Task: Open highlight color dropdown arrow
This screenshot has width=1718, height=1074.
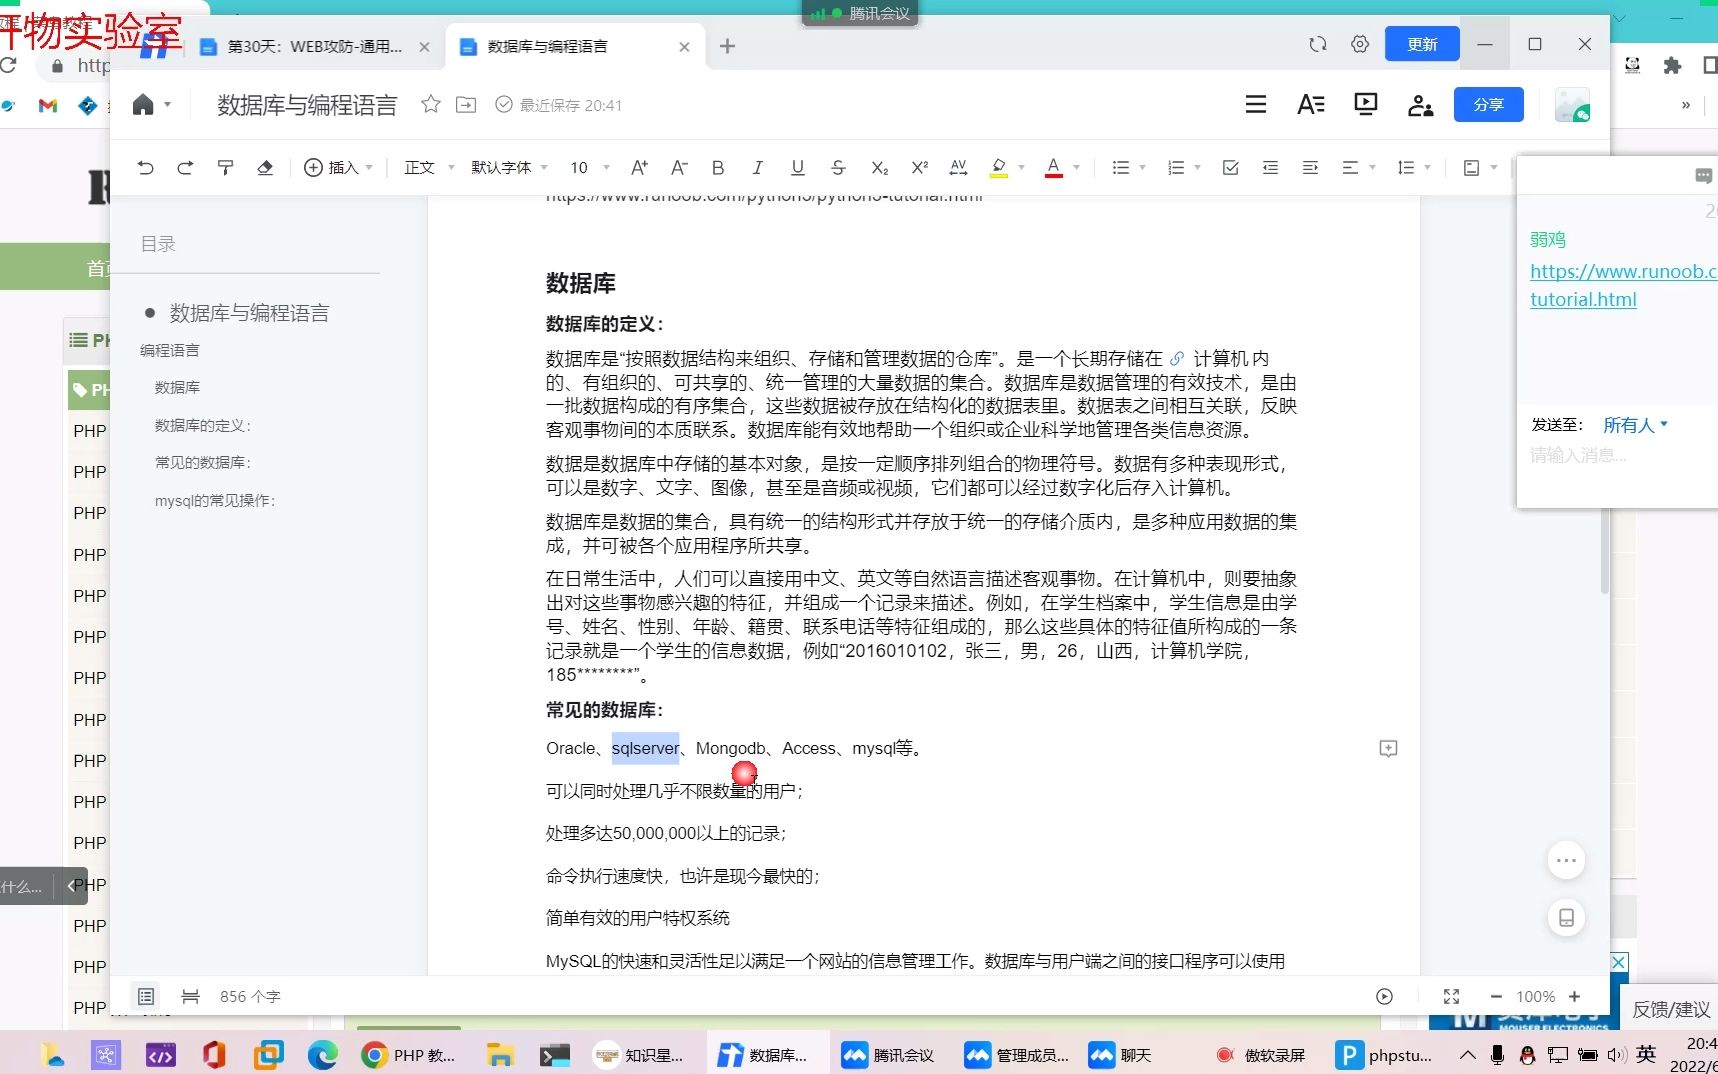Action: [1021, 168]
